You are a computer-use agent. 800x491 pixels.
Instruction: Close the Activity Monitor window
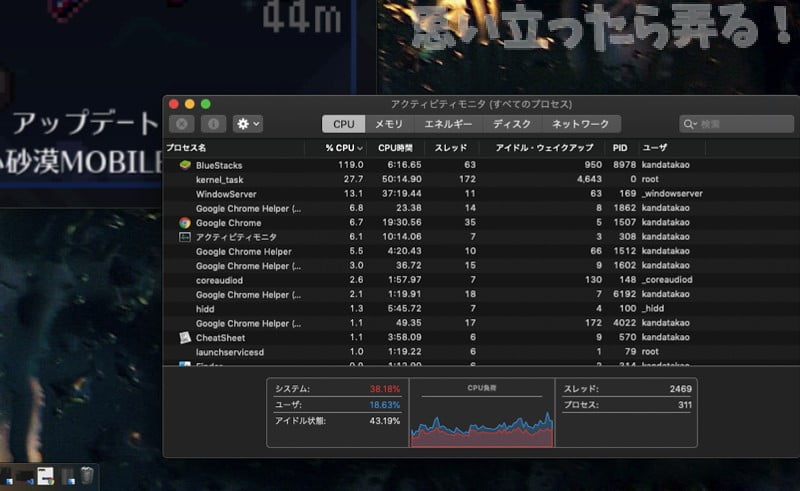(173, 104)
